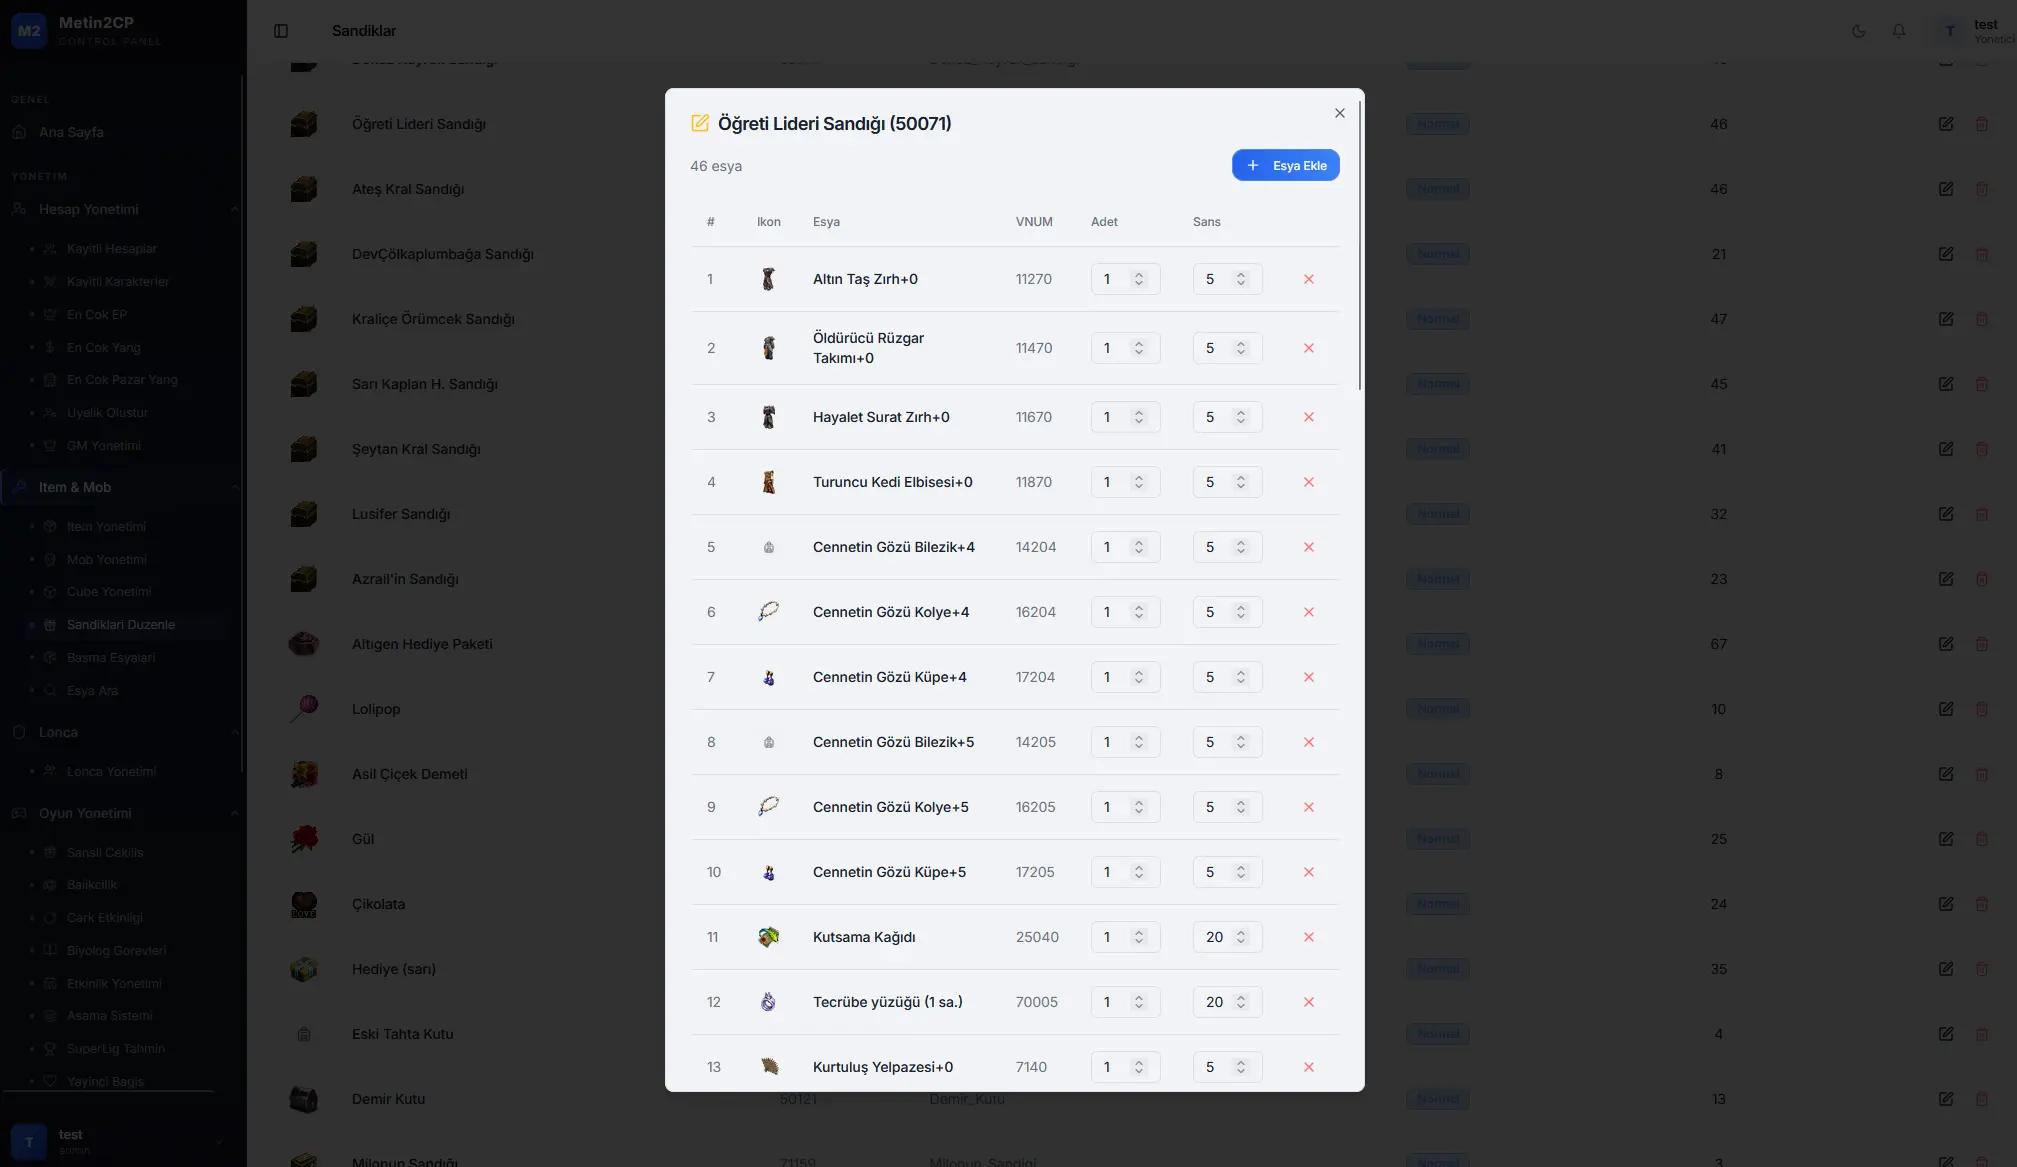Viewport: 2017px width, 1167px height.
Task: Delete Öldürücü Rüzgar Takımı+0 row
Action: click(x=1308, y=348)
